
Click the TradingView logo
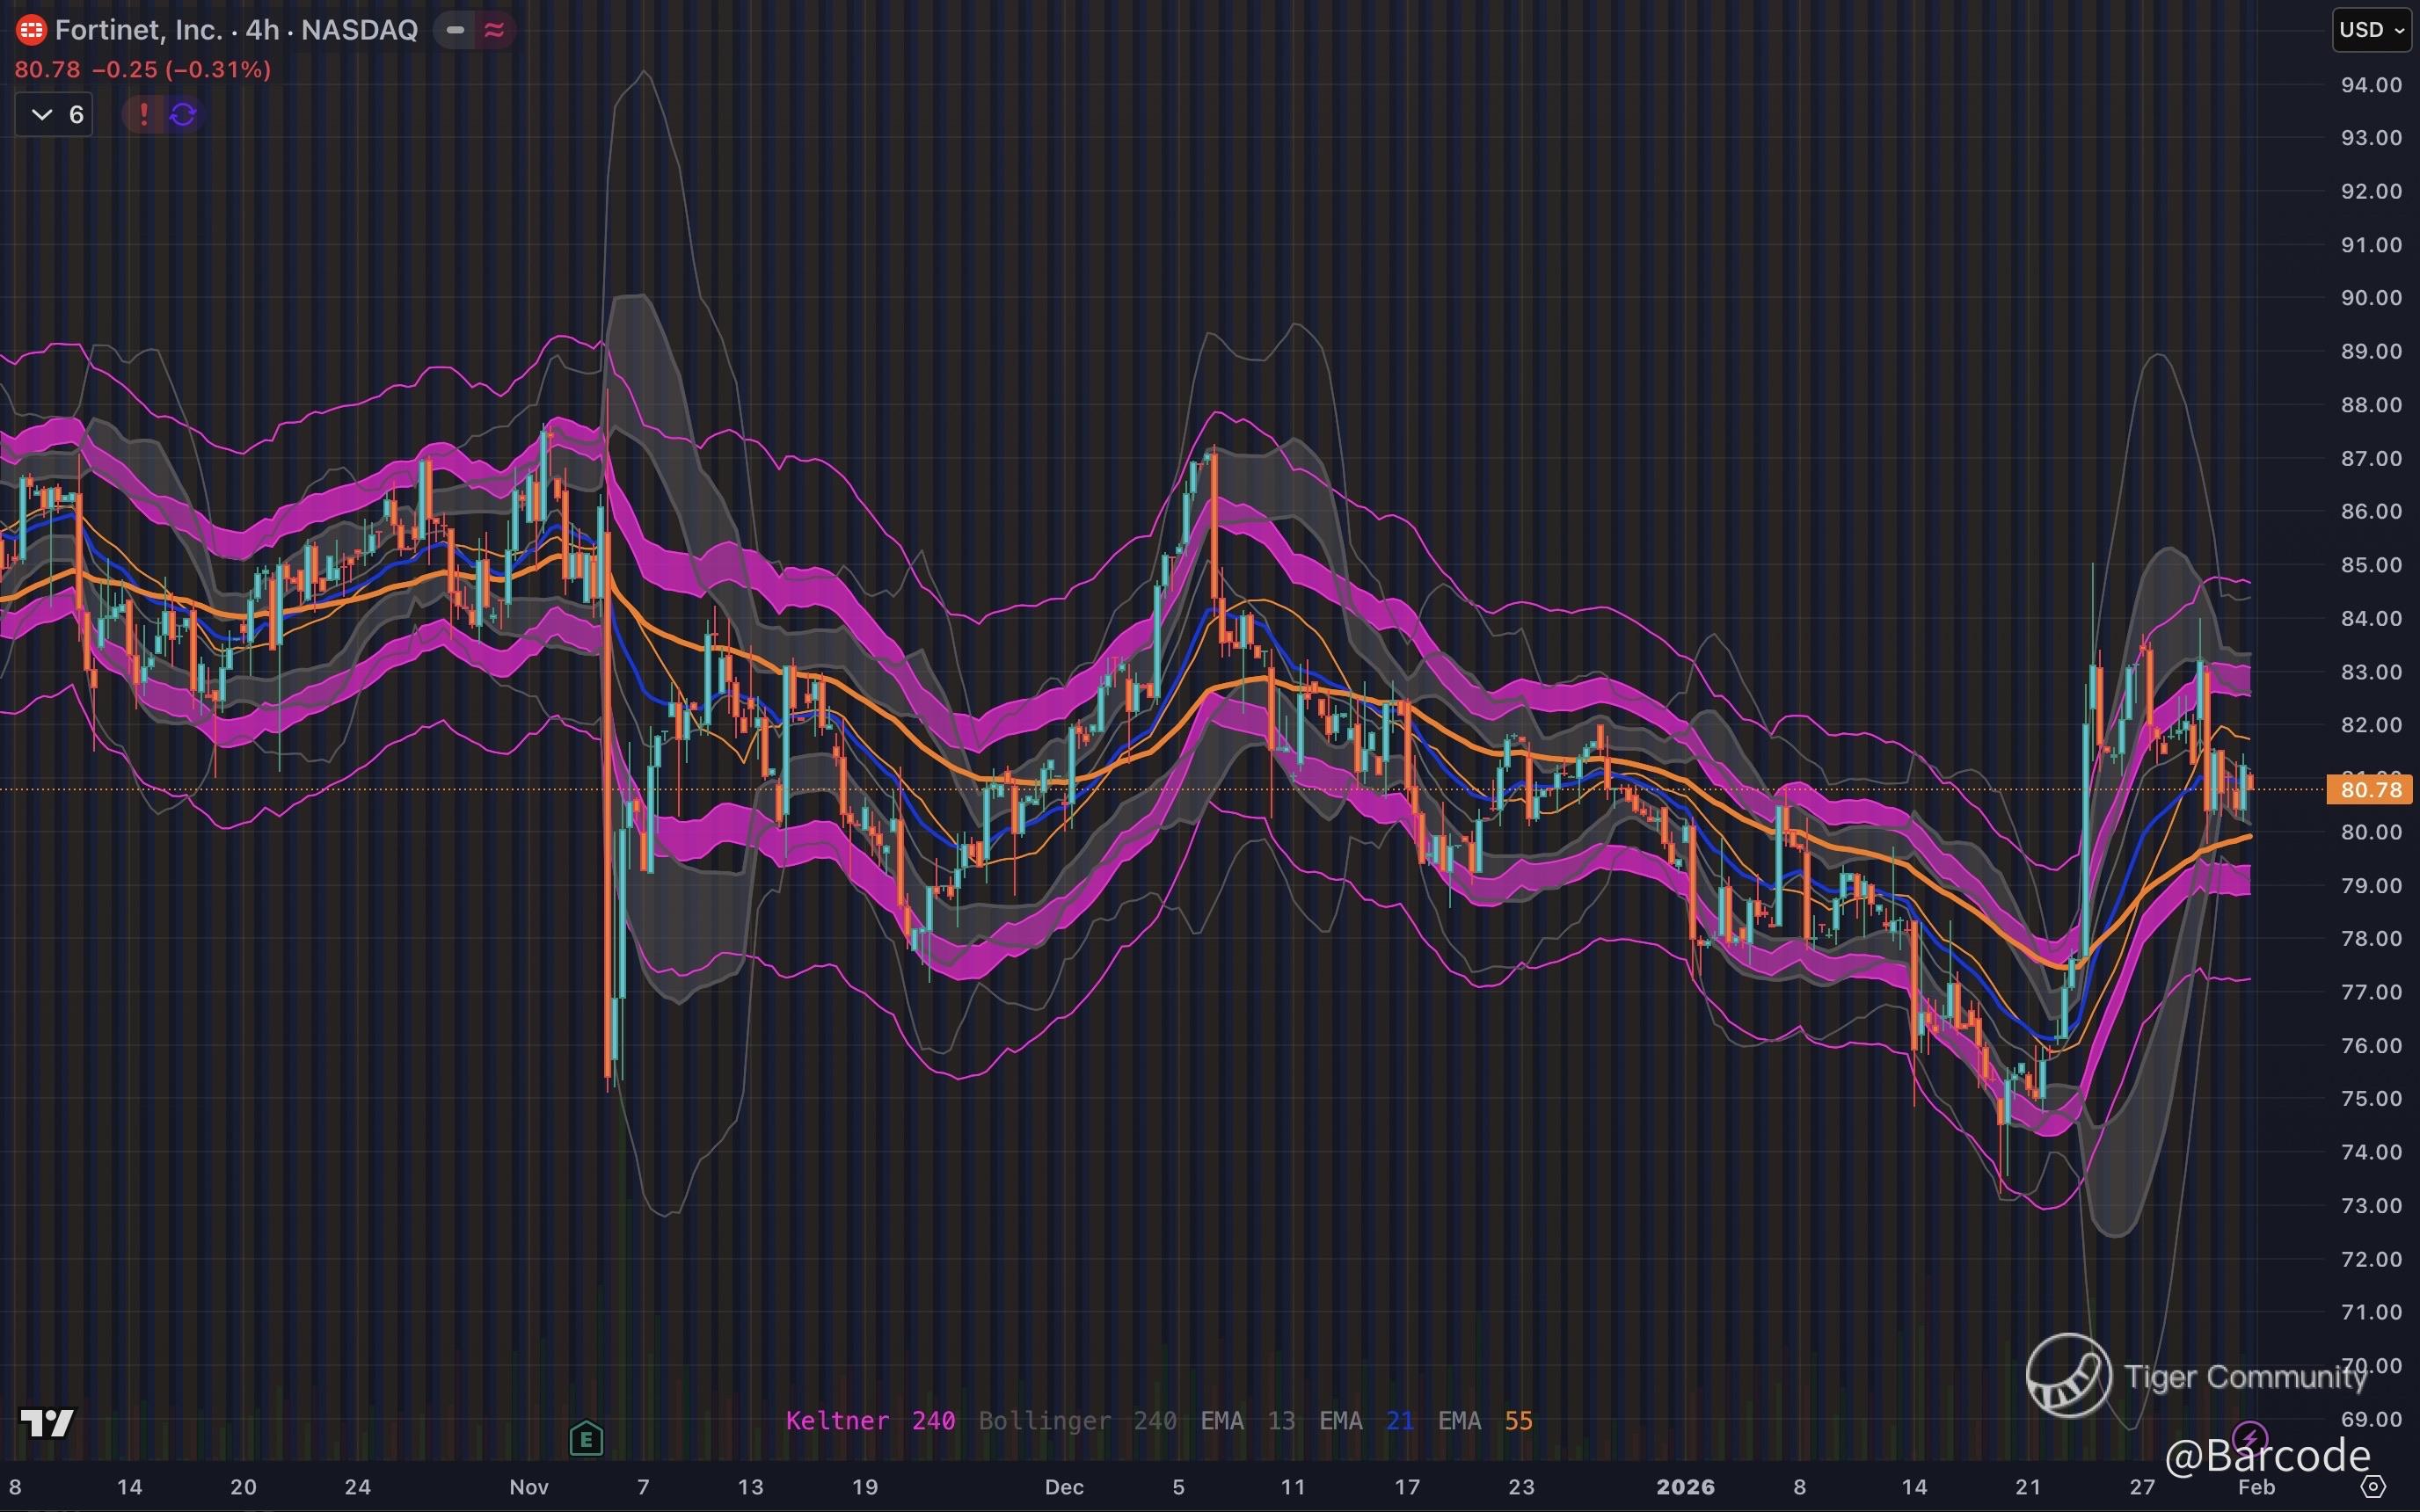[x=47, y=1422]
